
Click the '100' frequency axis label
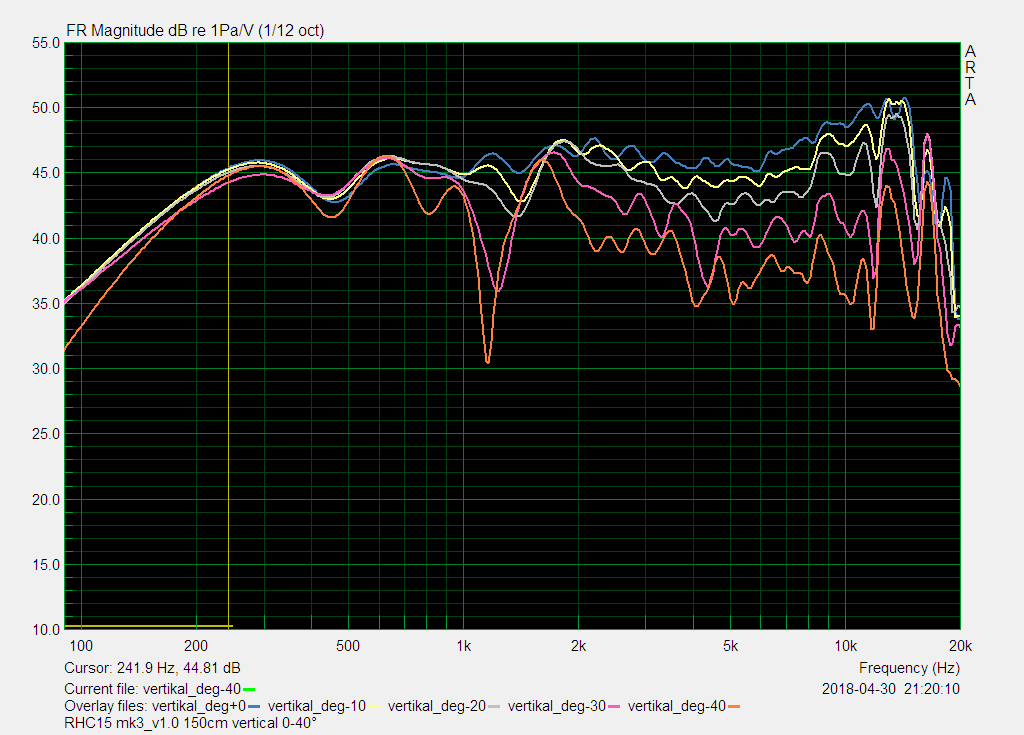point(81,646)
